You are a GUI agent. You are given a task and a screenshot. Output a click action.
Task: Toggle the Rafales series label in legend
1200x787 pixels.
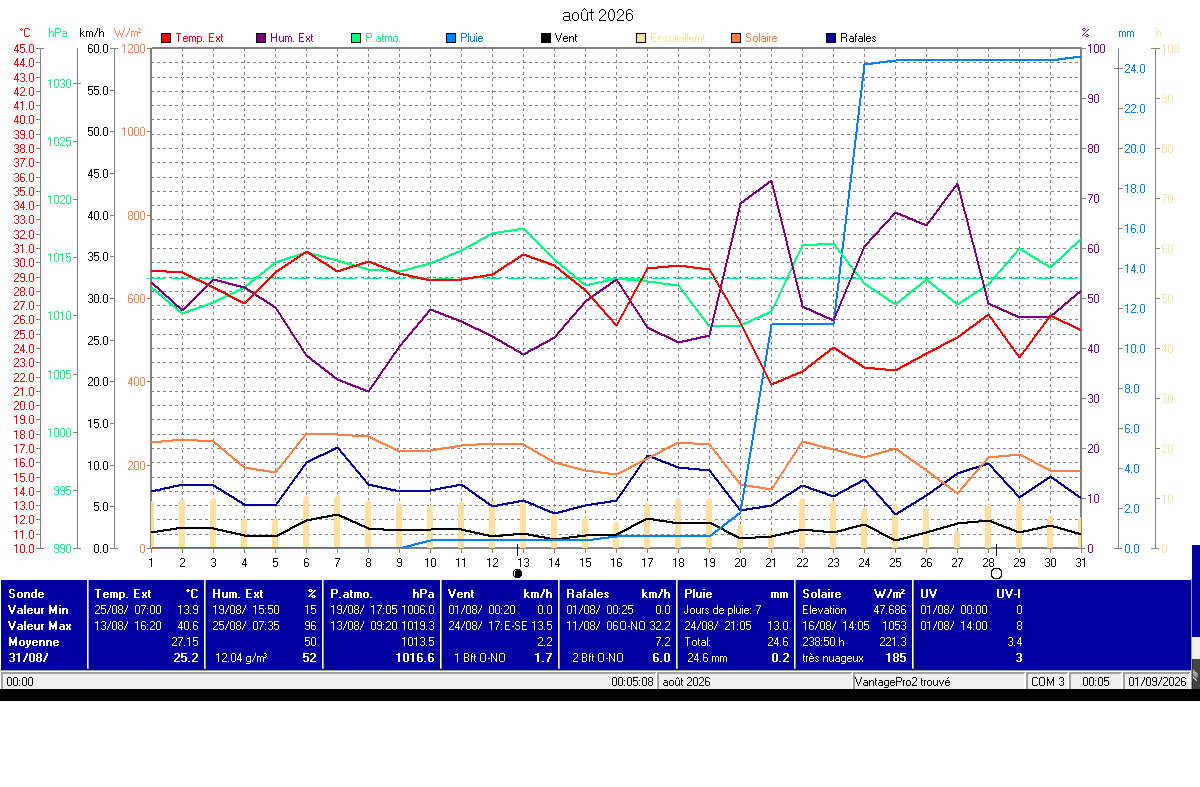pos(859,38)
